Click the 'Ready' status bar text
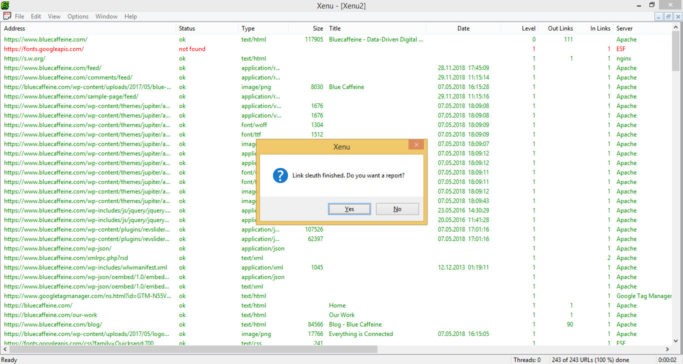Screen dimensions: 683x364 pyautogui.click(x=9, y=360)
